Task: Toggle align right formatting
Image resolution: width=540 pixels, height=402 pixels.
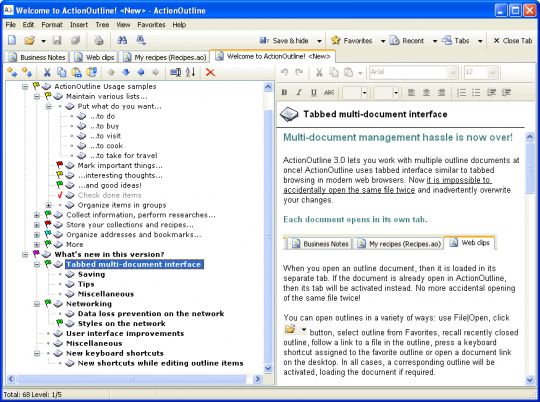Action: 441,92
